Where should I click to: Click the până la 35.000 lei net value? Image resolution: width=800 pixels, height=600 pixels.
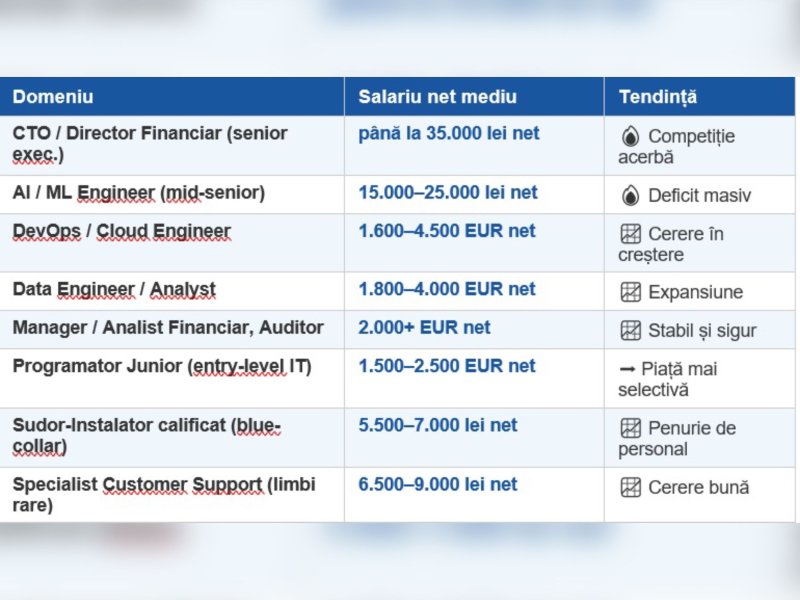tap(449, 133)
